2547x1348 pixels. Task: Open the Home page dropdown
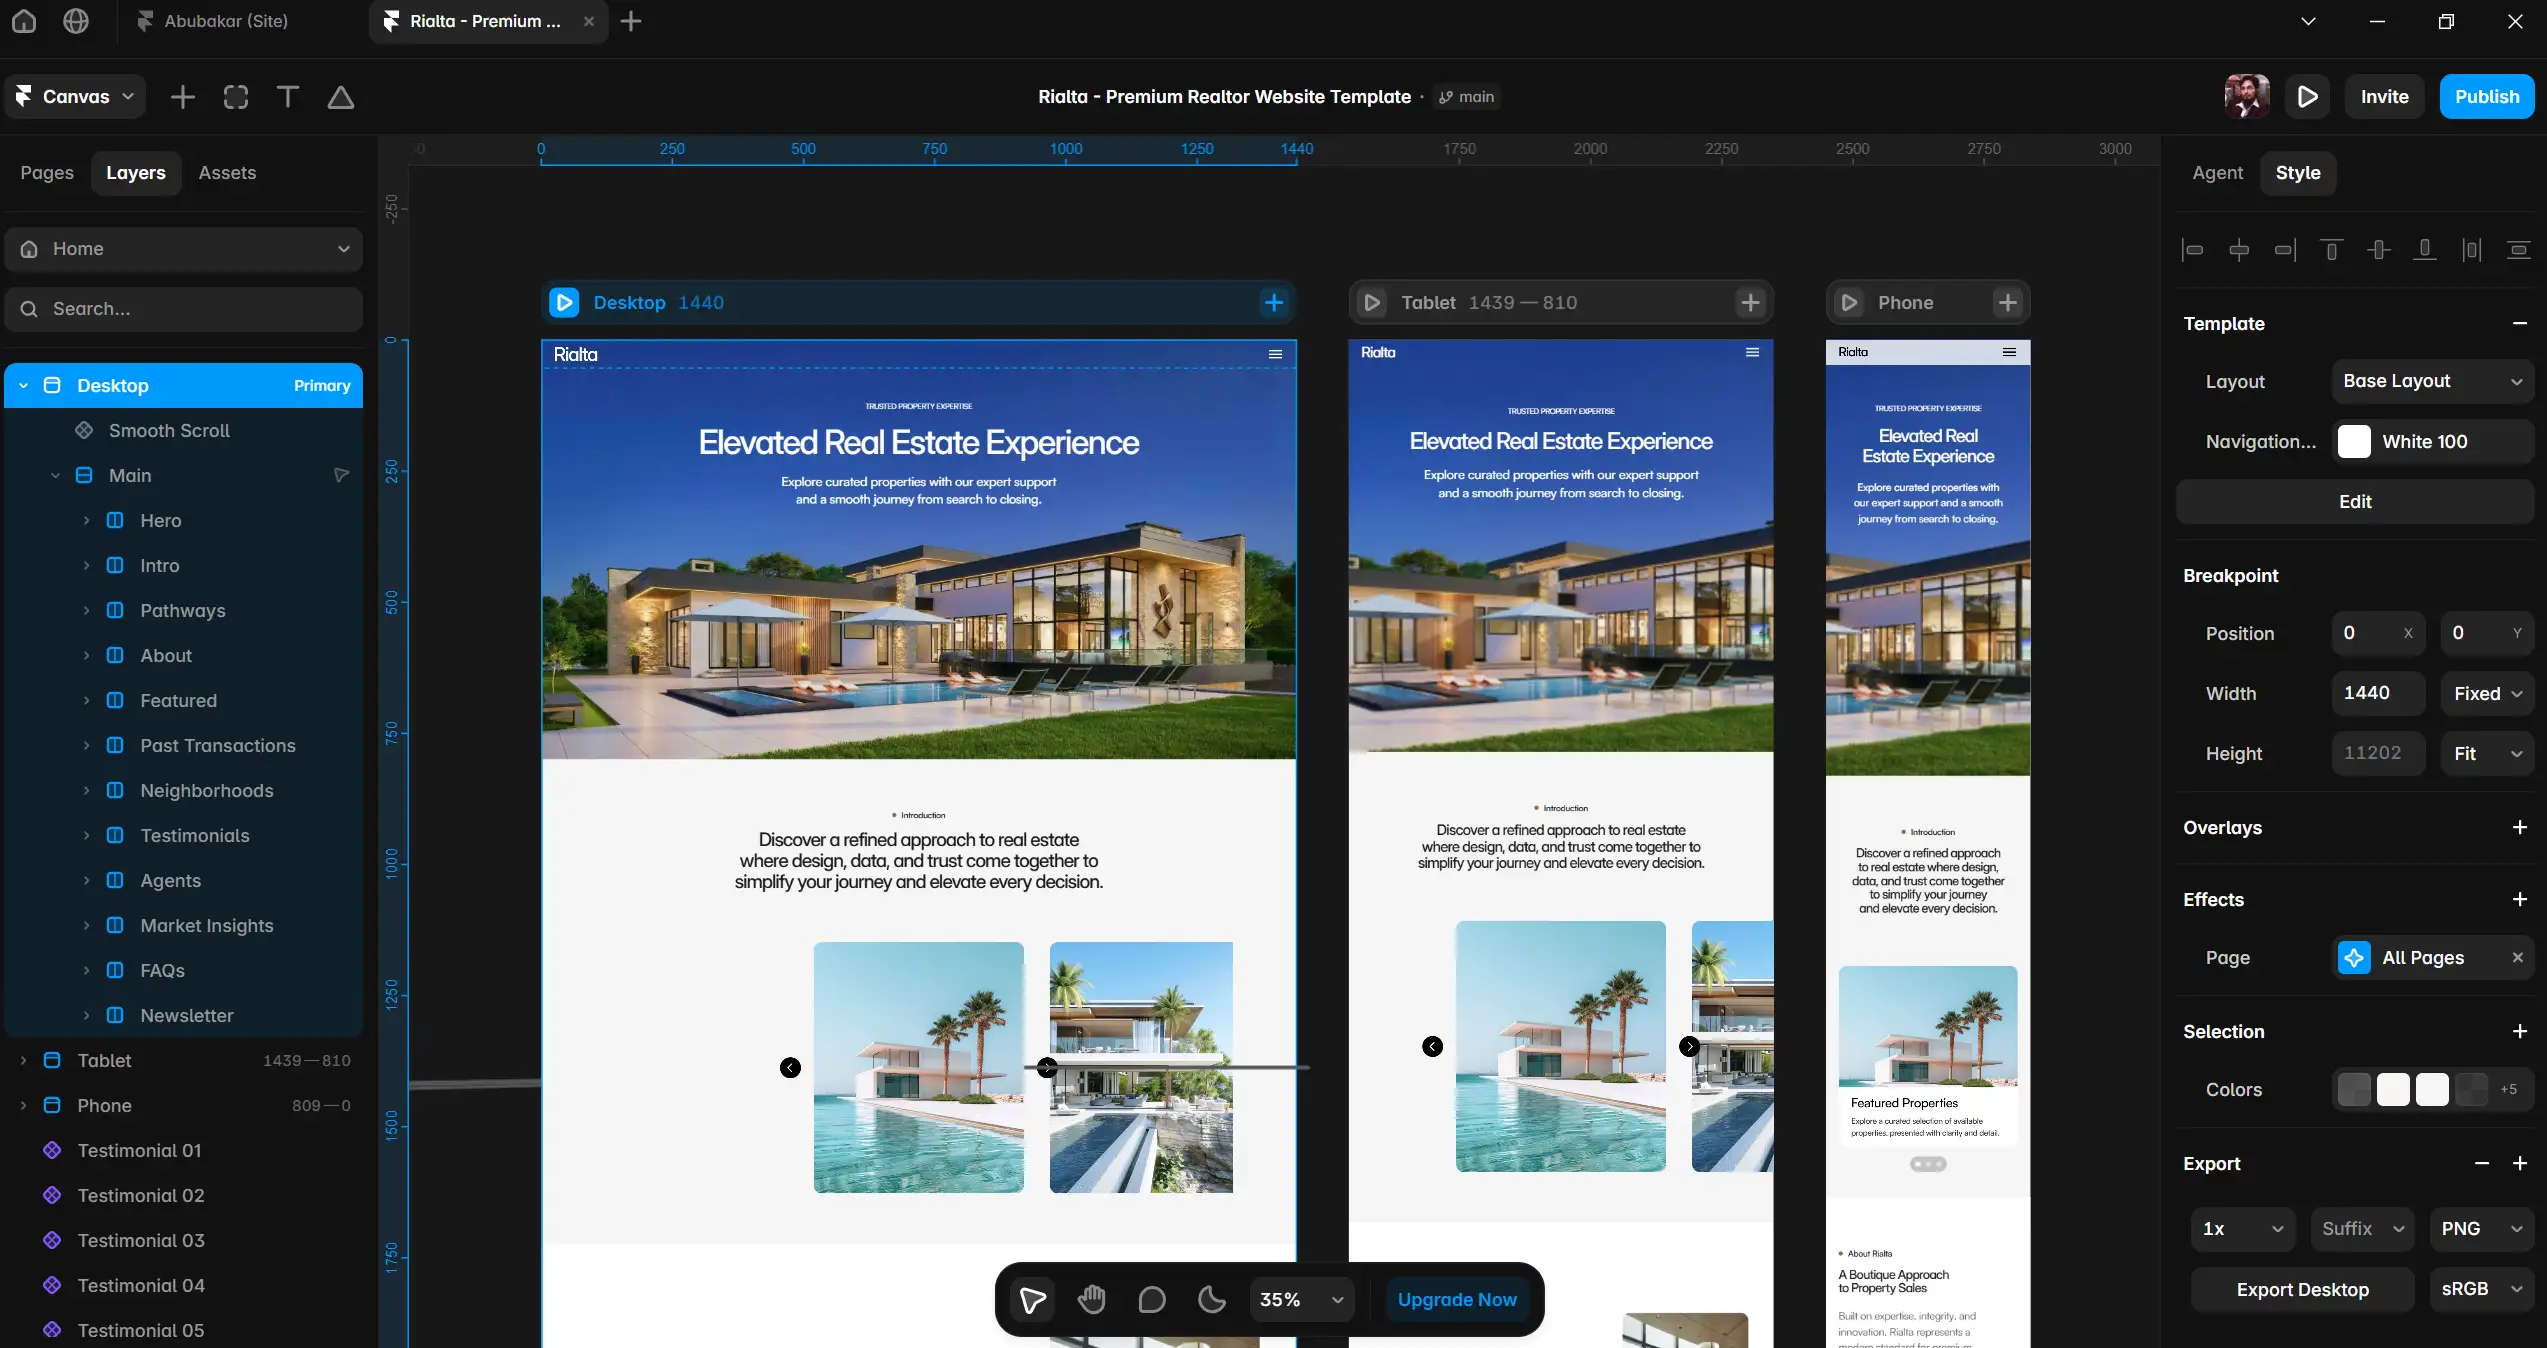[184, 249]
